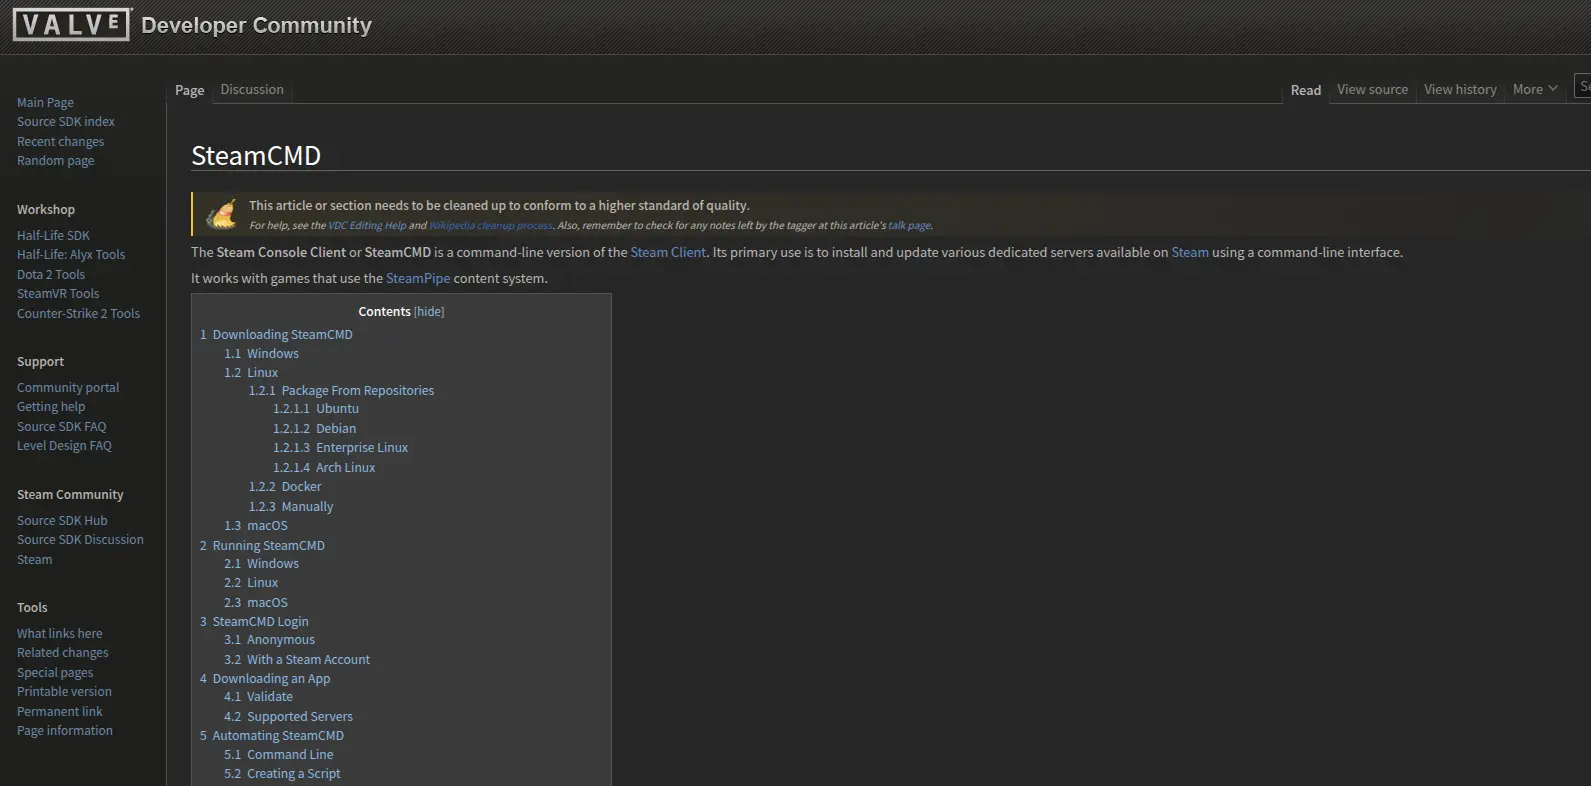Jump to 1.2 Linux contents entry
Viewport: 1591px width, 786px height.
point(251,372)
